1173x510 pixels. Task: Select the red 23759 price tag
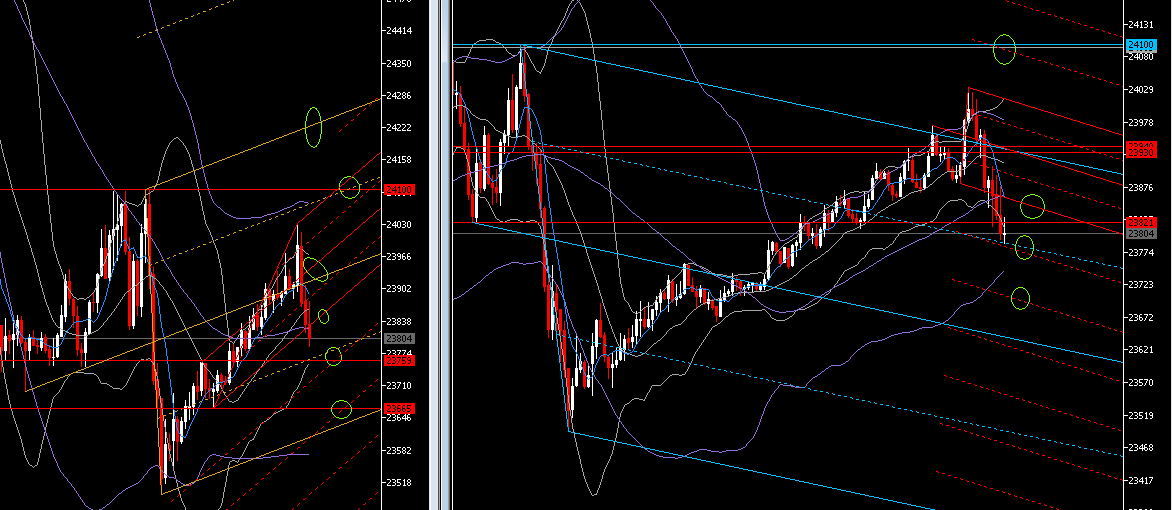[x=399, y=360]
